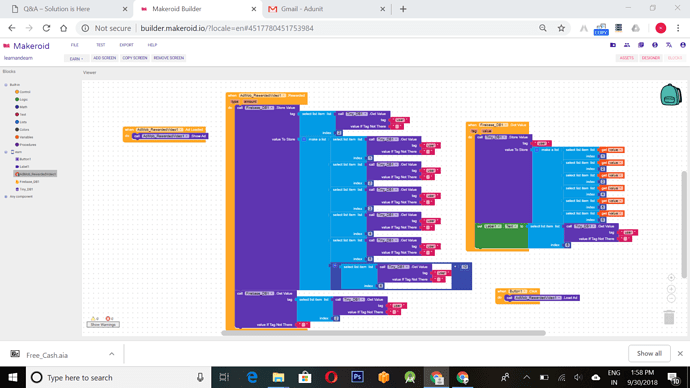Screen dimensions: 690x388
Task: Select AdMob_RewardedVideo1 component in the tree
Action: pyautogui.click(x=36, y=174)
